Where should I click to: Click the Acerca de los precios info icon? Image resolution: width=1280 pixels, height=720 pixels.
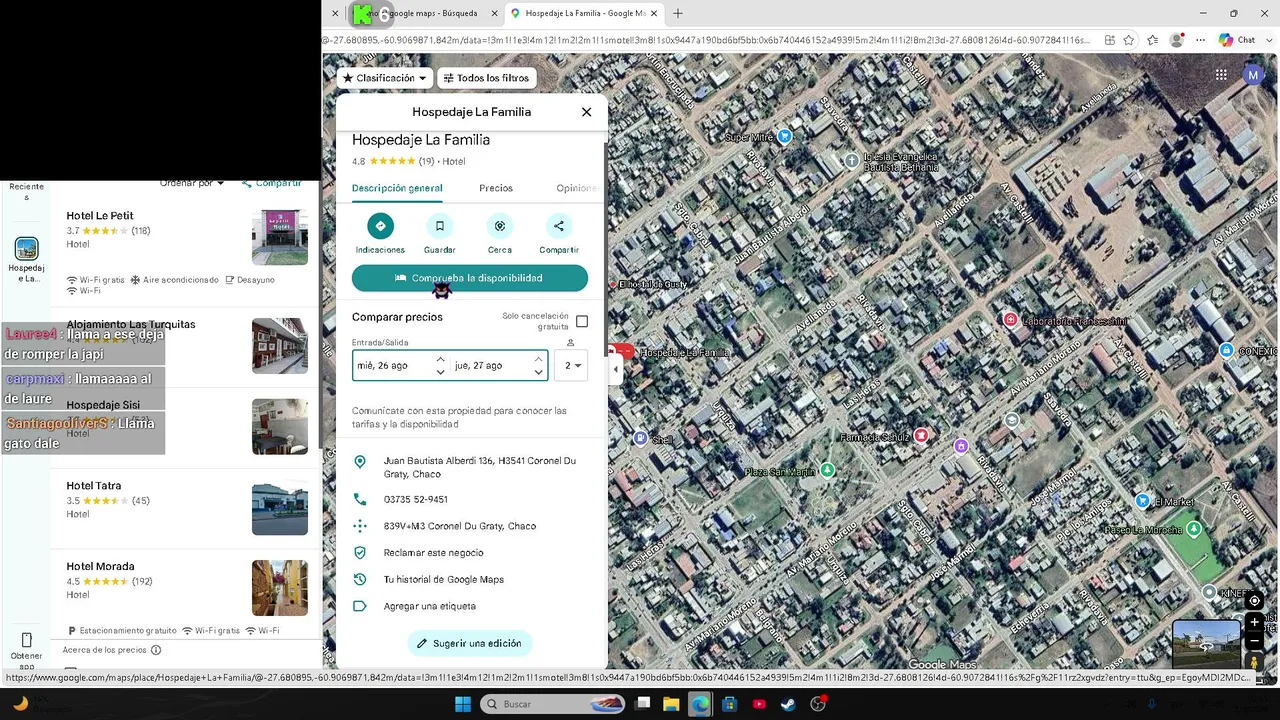pos(156,650)
